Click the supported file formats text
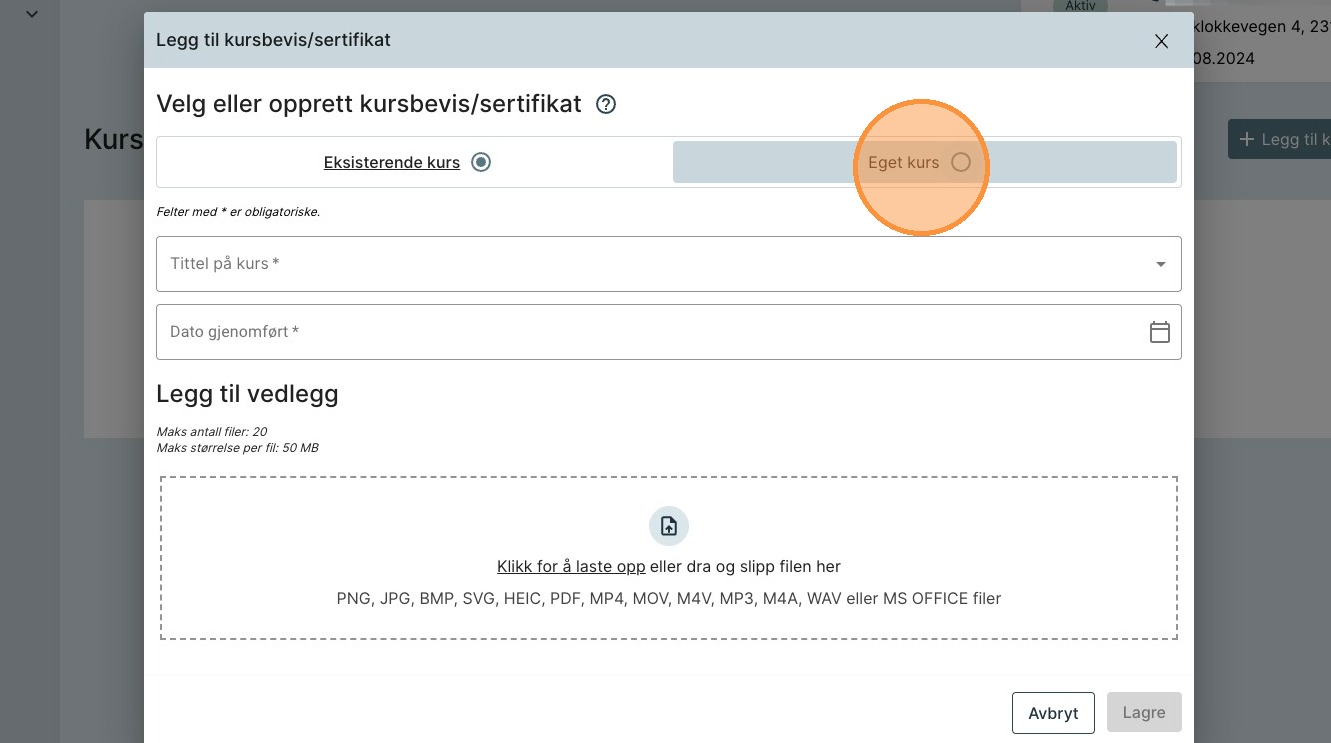This screenshot has width=1331, height=743. 668,599
